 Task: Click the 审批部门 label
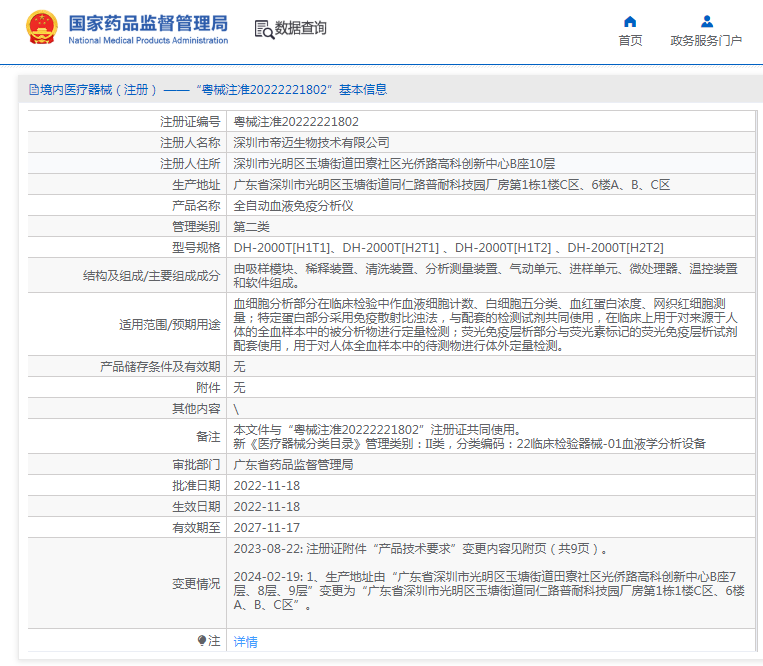196,465
